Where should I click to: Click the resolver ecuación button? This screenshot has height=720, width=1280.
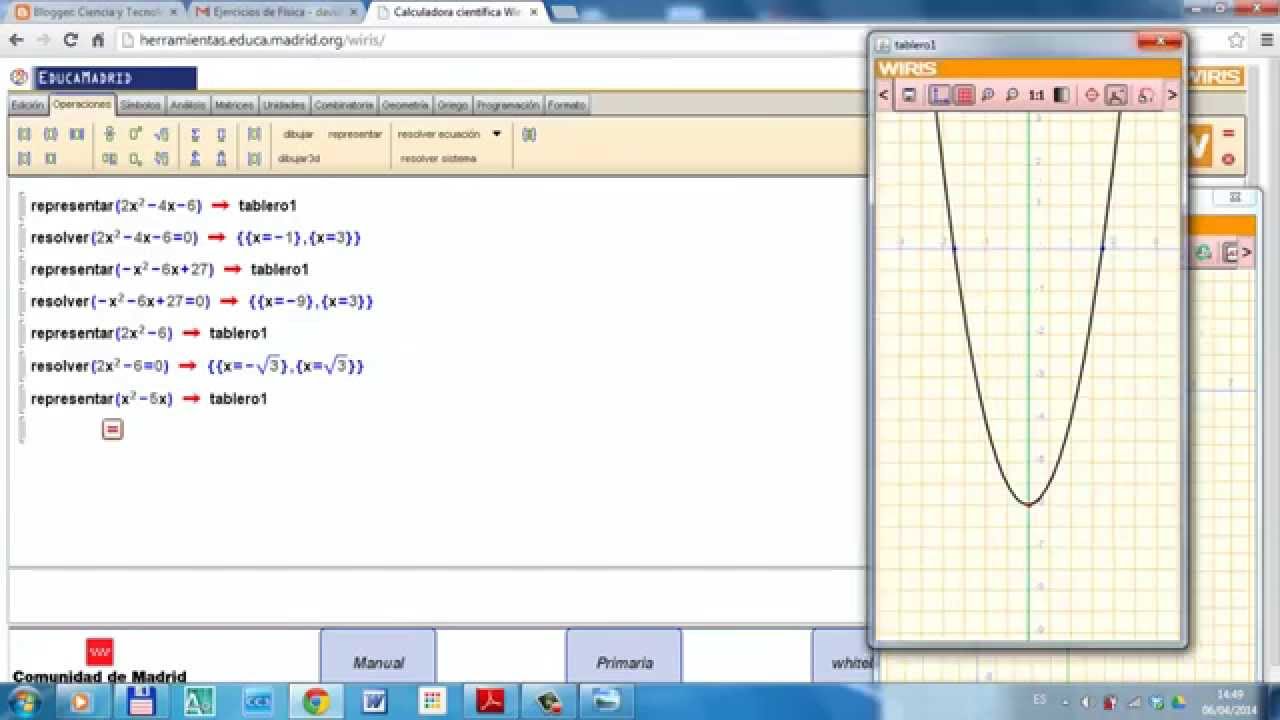439,134
